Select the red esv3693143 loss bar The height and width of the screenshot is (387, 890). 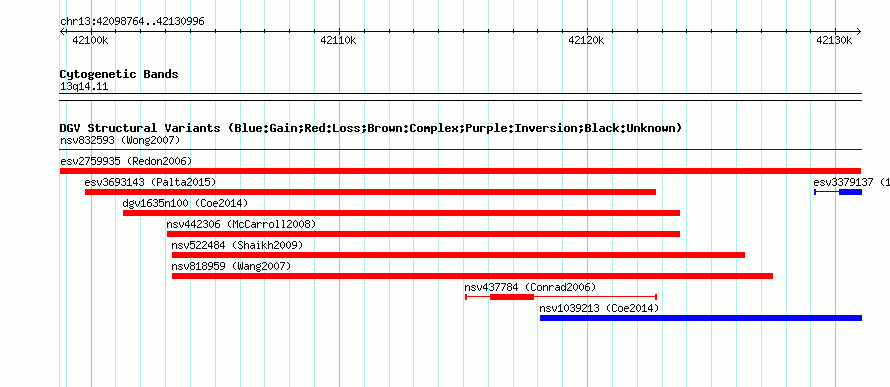pyautogui.click(x=371, y=192)
